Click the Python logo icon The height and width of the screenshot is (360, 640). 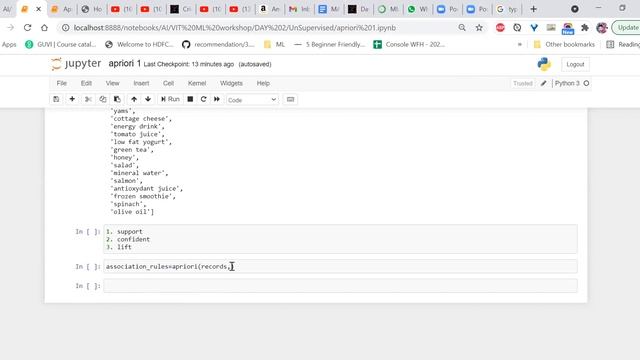click(544, 64)
